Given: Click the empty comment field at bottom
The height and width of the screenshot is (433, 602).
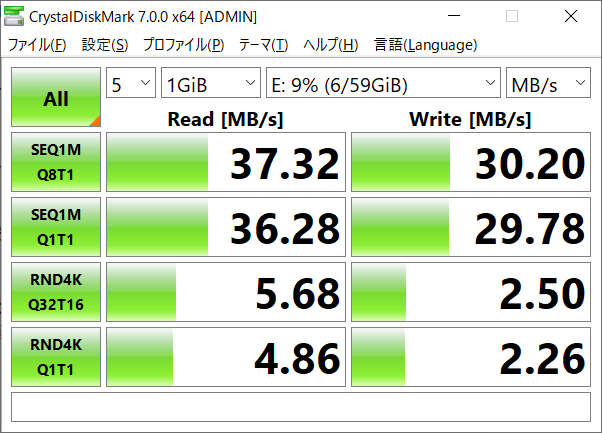Looking at the screenshot, I should (x=301, y=407).
